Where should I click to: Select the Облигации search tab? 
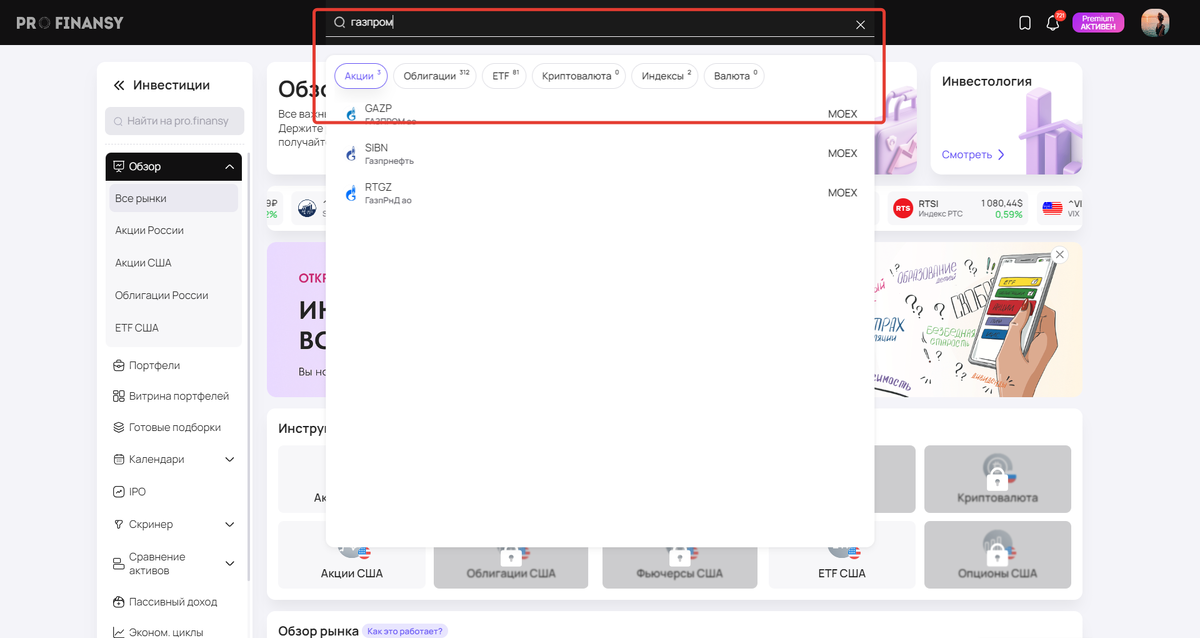pyautogui.click(x=435, y=76)
